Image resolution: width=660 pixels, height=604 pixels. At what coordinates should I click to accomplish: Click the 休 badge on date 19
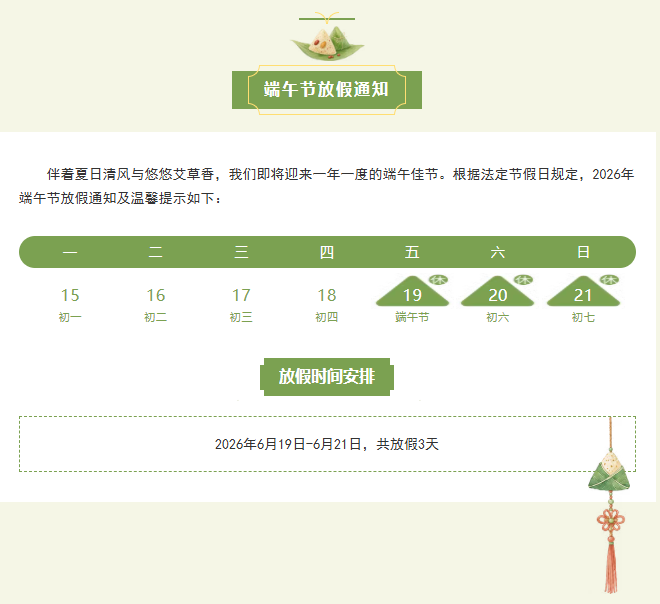coord(438,280)
